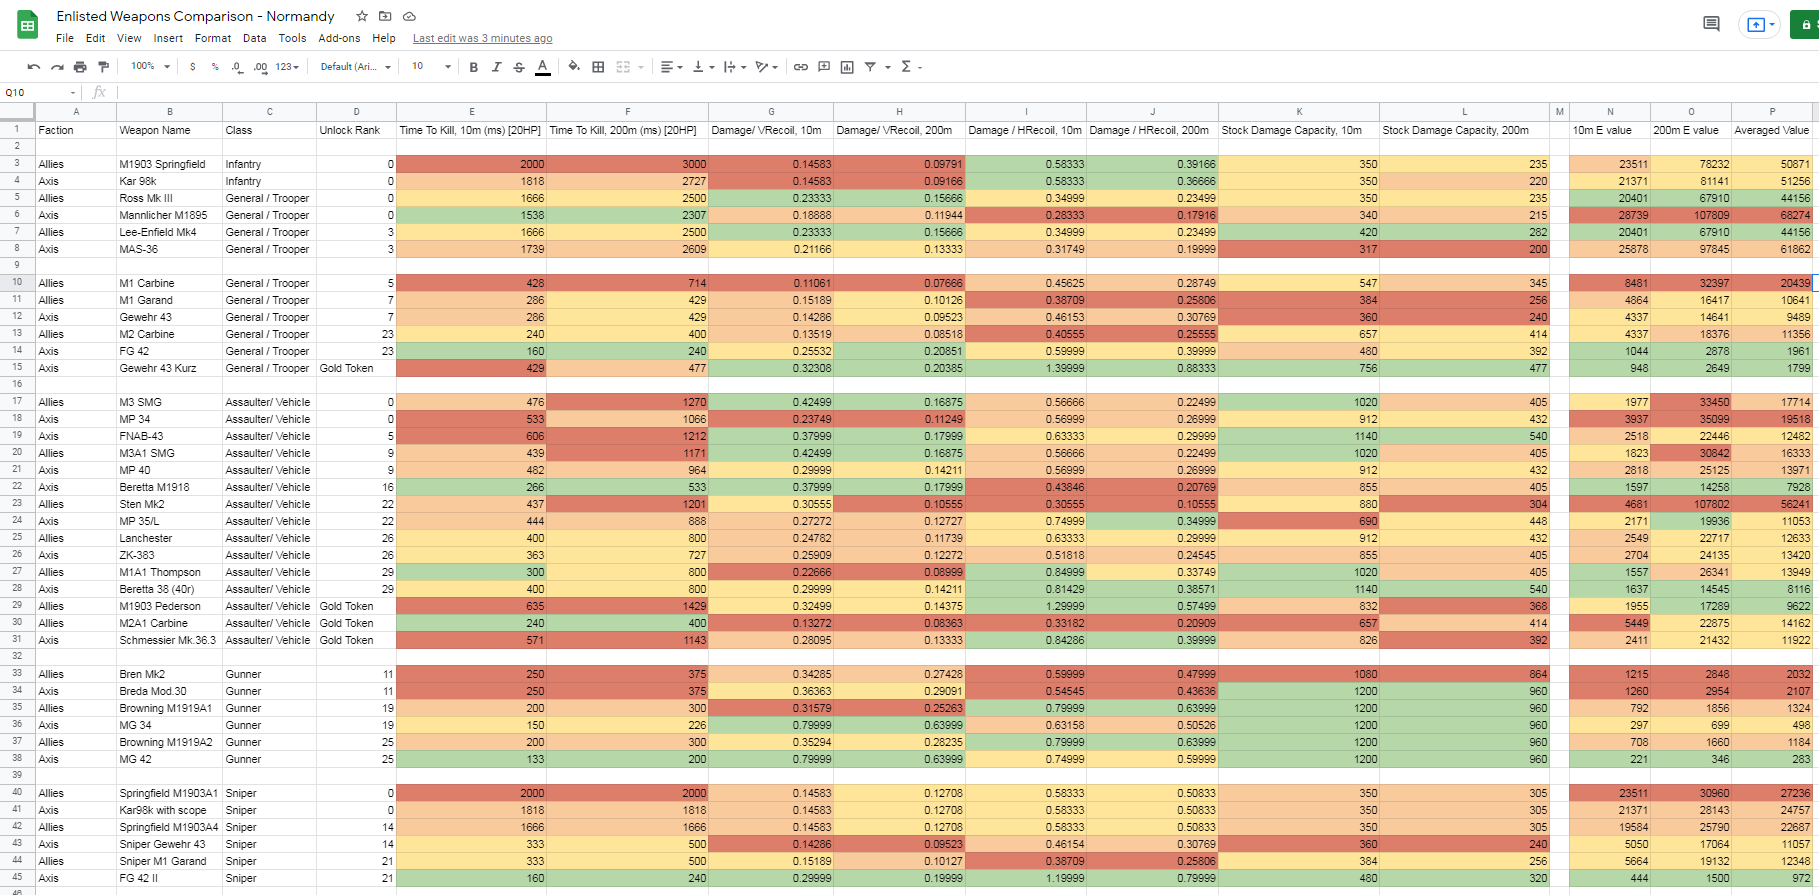Image resolution: width=1819 pixels, height=895 pixels.
Task: Open the File menu
Action: (65, 38)
